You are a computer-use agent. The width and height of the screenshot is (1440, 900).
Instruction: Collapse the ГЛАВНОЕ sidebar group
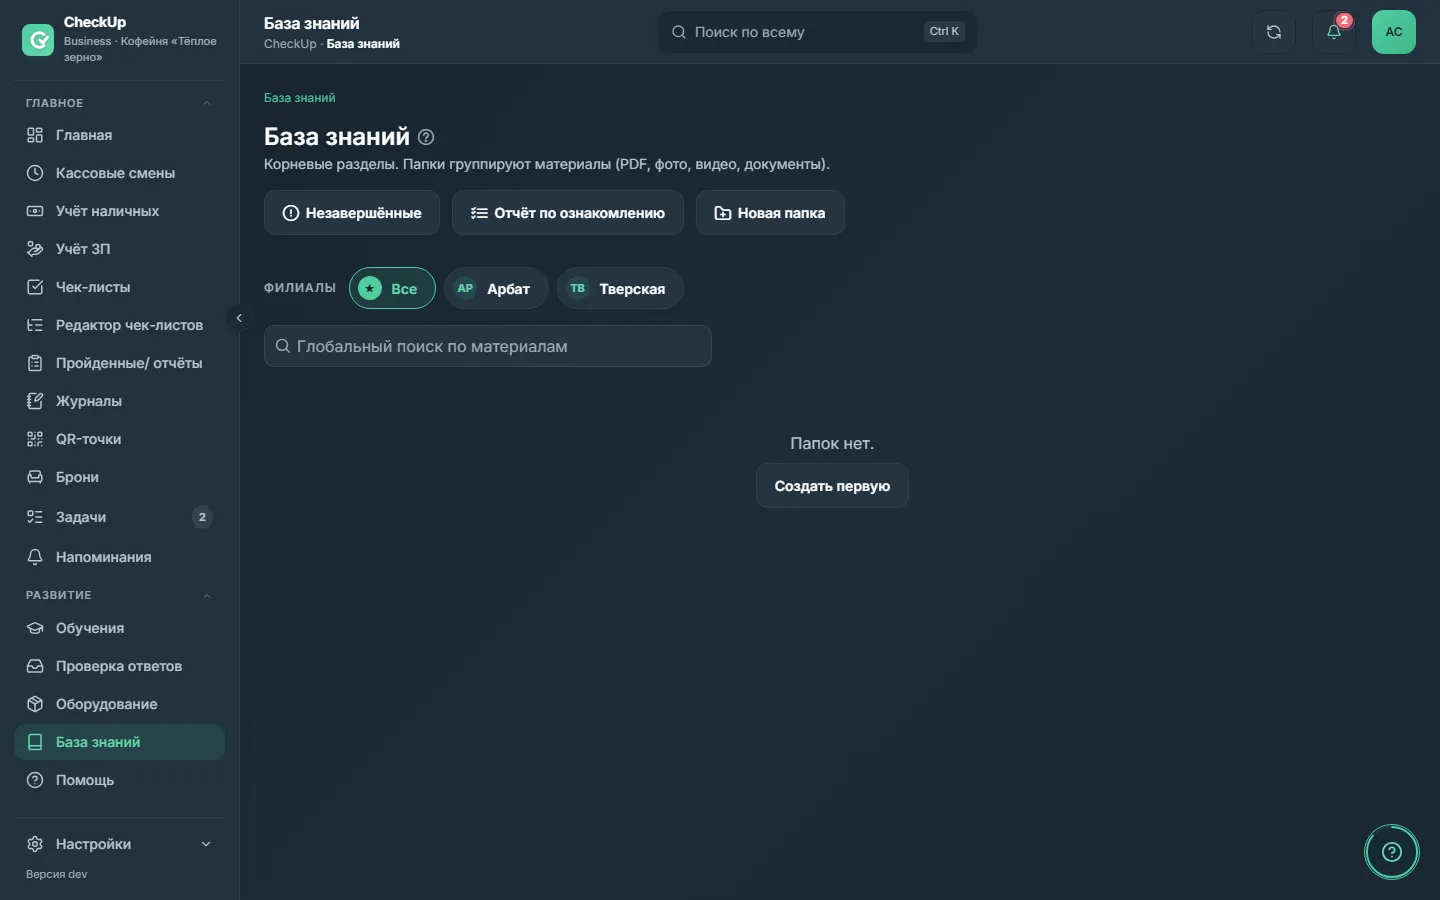point(207,103)
